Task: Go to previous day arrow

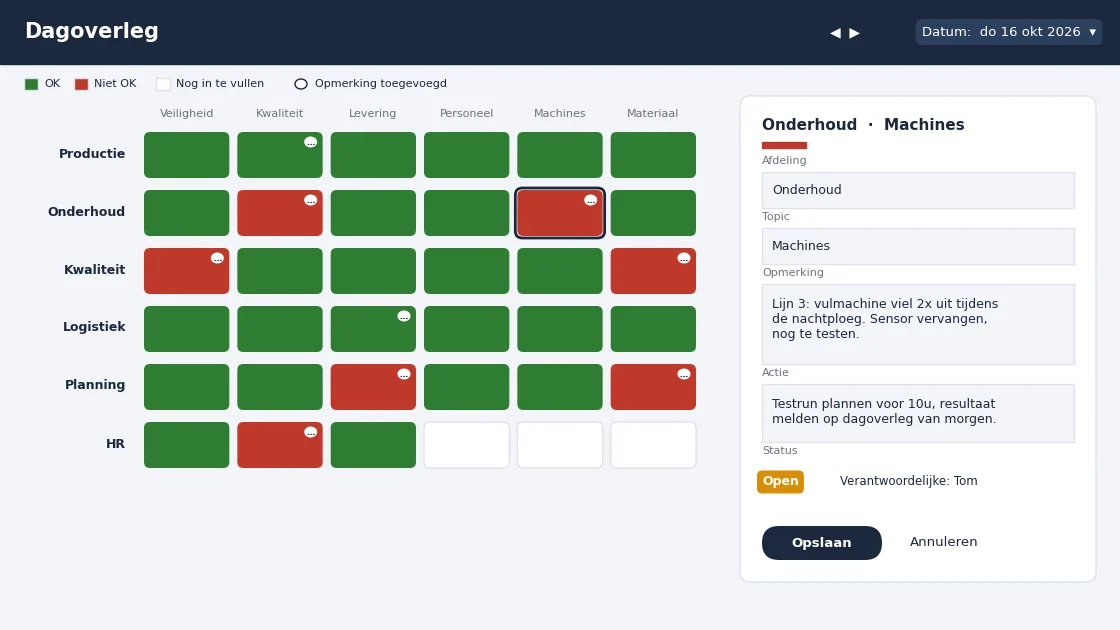Action: tap(835, 33)
